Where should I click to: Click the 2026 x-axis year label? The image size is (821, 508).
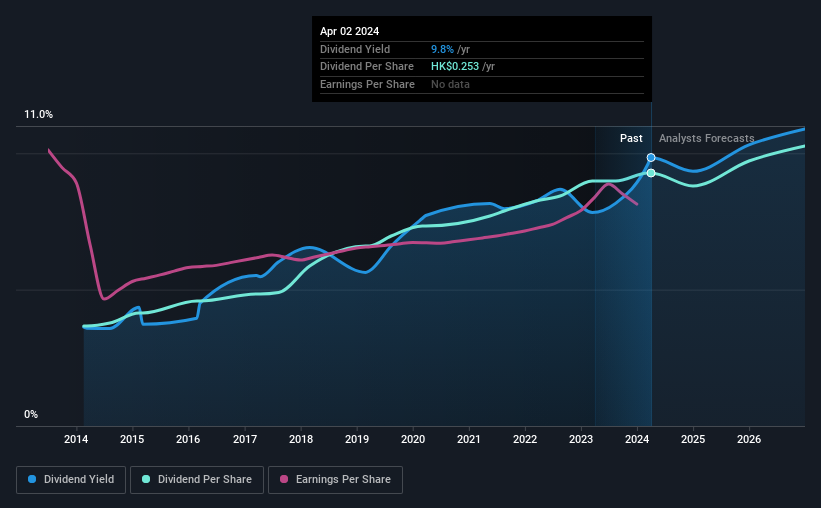pos(749,439)
